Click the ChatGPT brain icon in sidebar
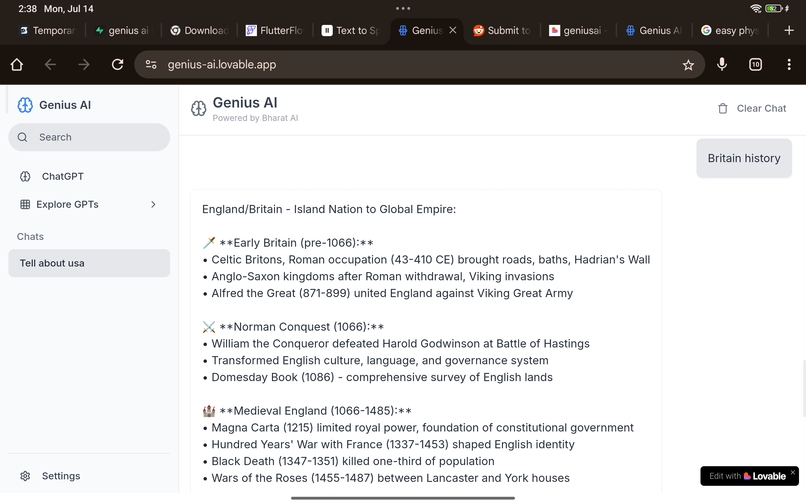The height and width of the screenshot is (504, 806). [25, 176]
